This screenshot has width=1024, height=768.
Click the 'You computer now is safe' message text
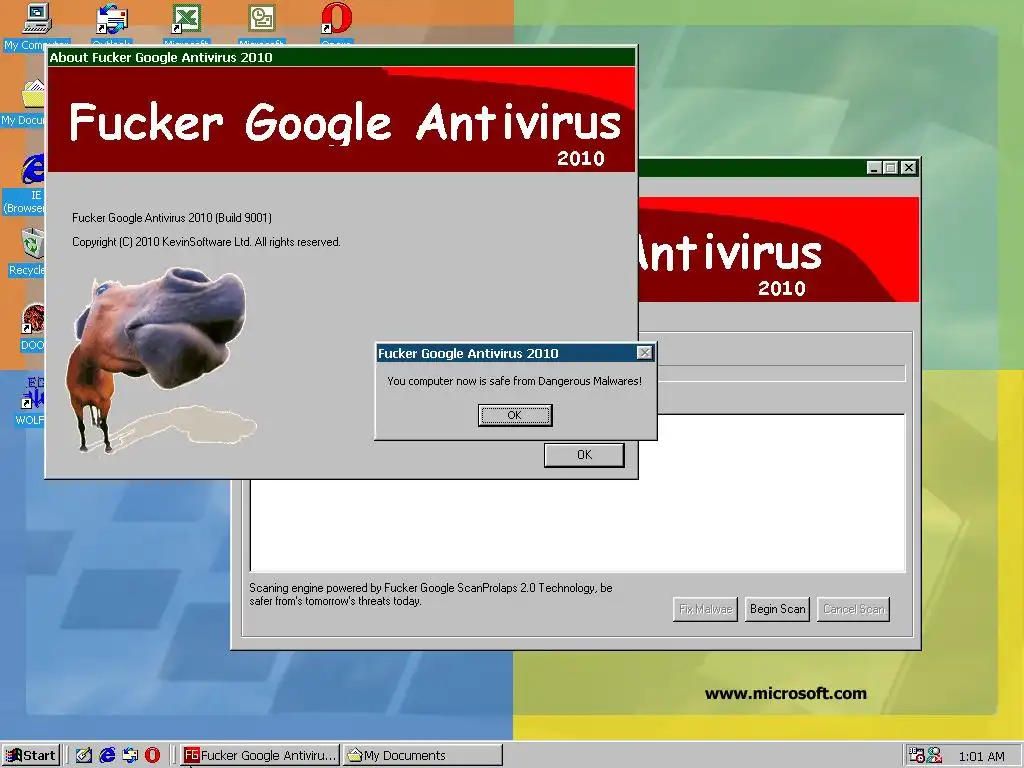(x=515, y=381)
